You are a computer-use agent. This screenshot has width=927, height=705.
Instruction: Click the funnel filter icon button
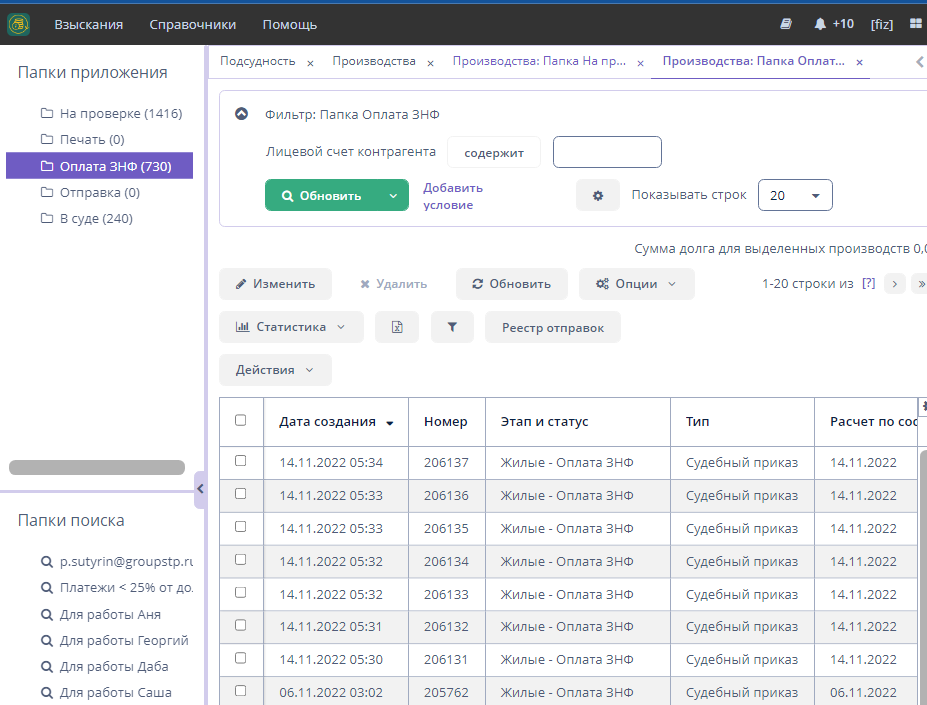[x=453, y=327]
